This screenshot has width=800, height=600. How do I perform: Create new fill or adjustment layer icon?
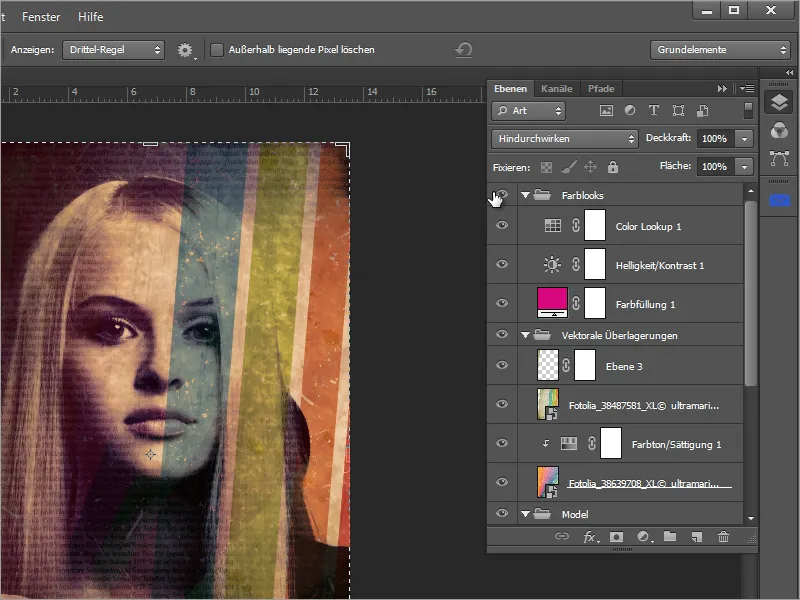(644, 537)
